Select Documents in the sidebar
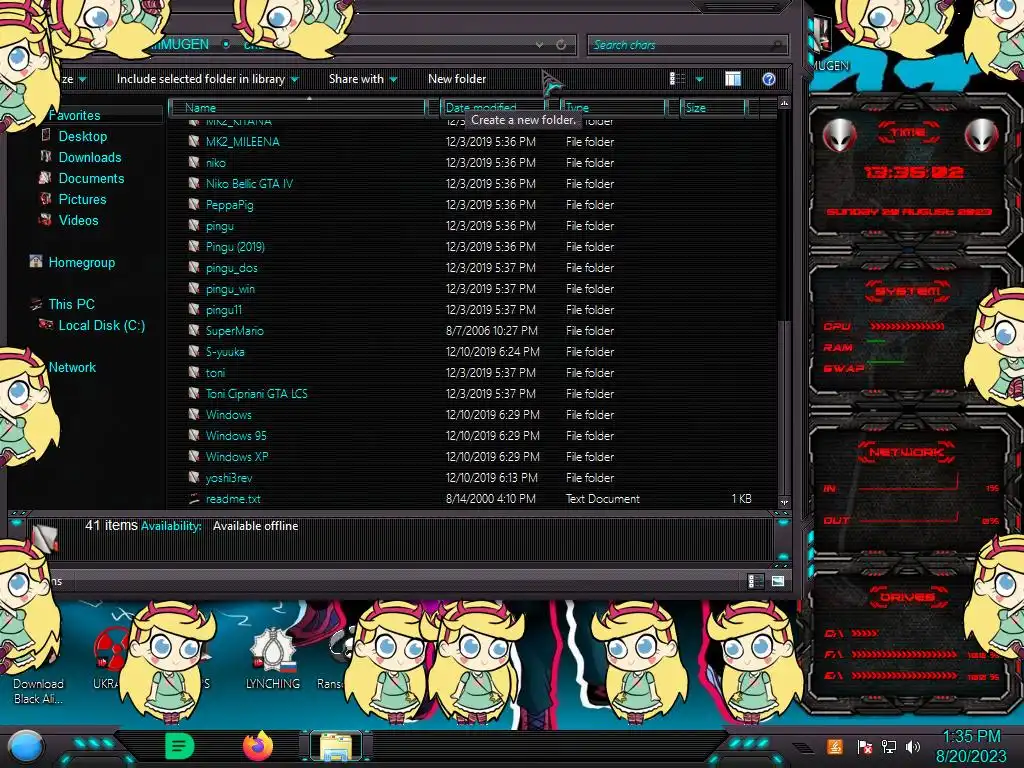 pos(91,178)
